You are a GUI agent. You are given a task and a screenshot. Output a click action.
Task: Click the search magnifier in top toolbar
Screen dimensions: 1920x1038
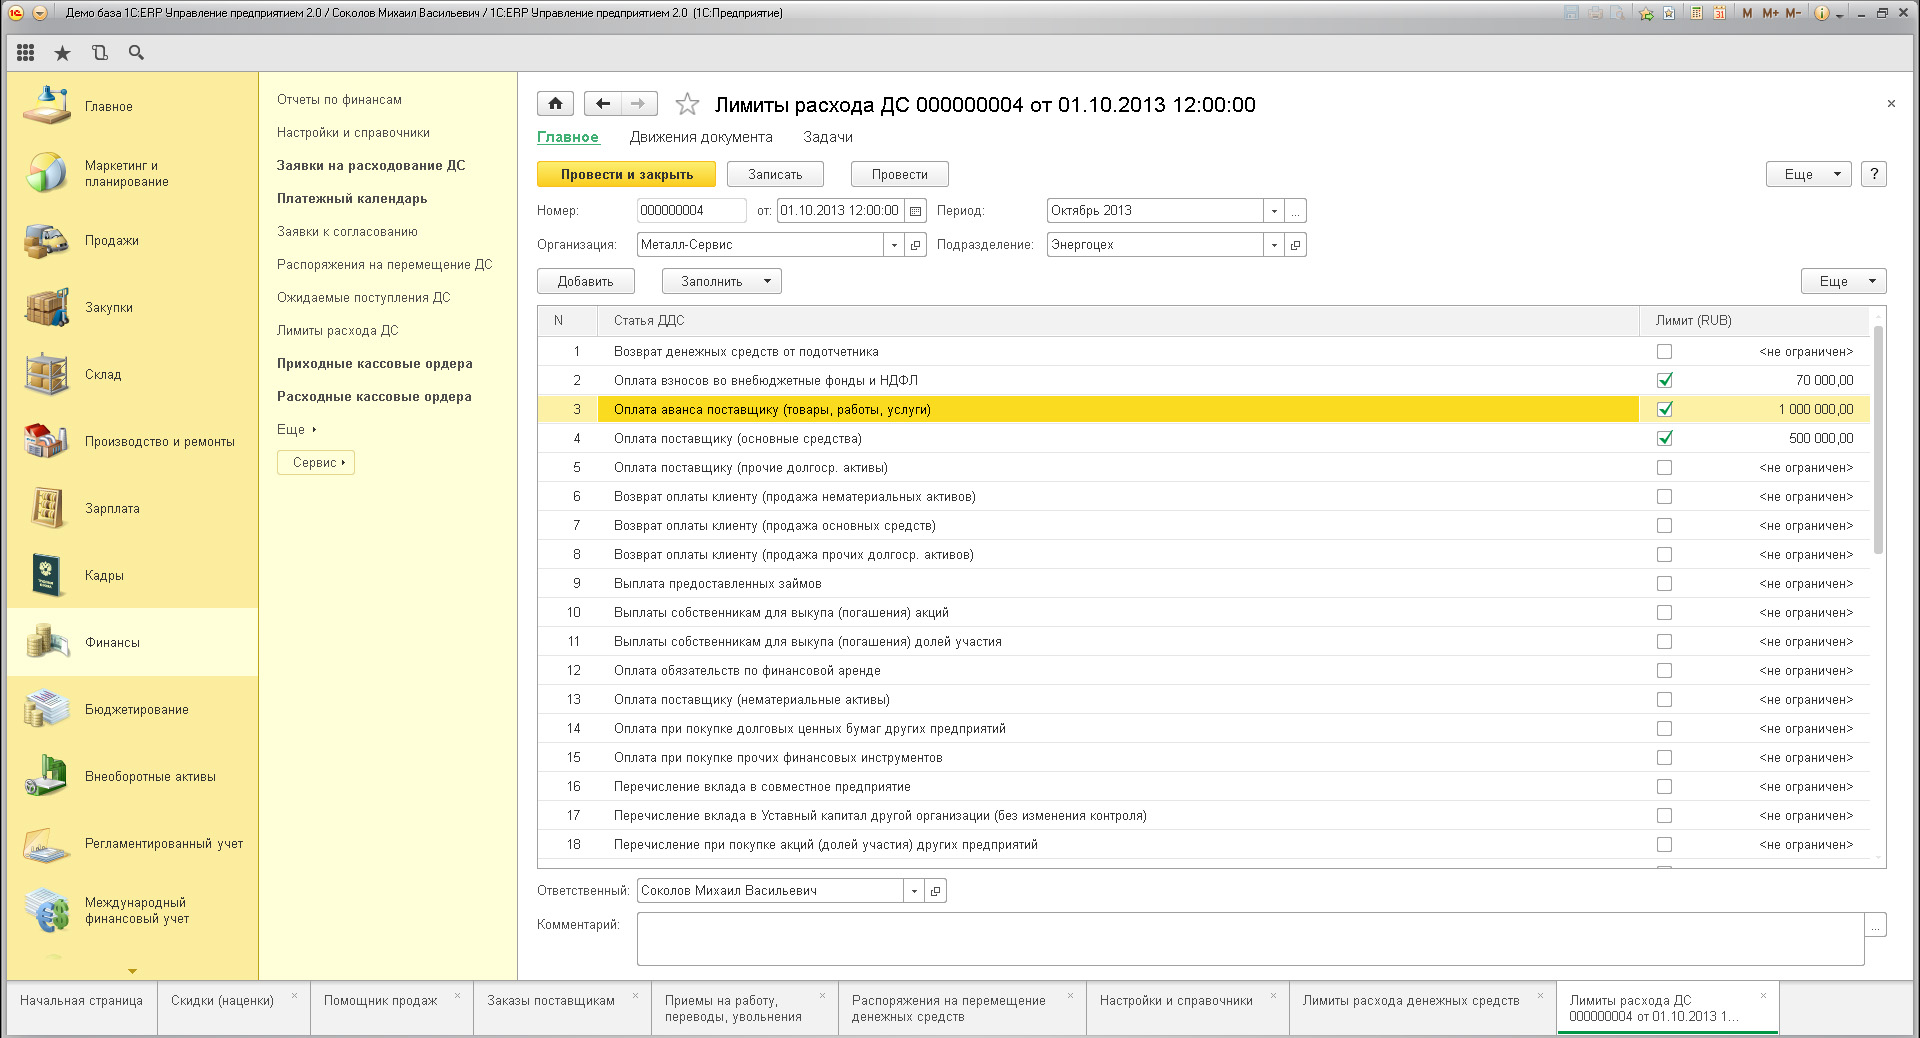point(136,53)
